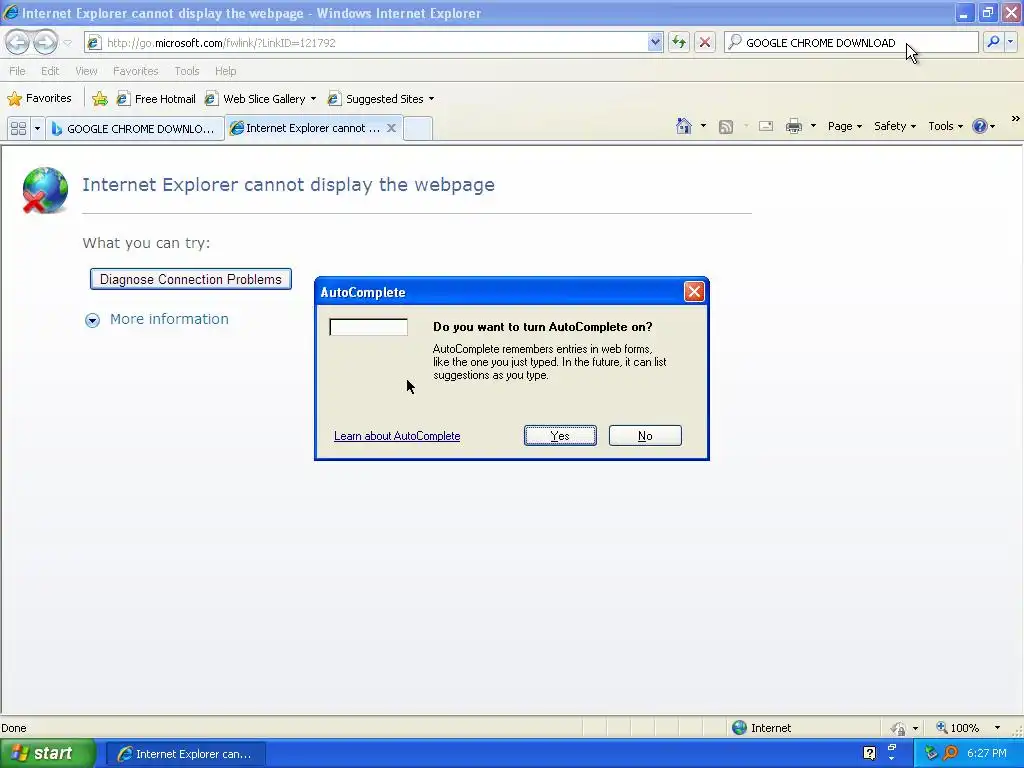Click the command bar overflow chevron

[x=1016, y=119]
